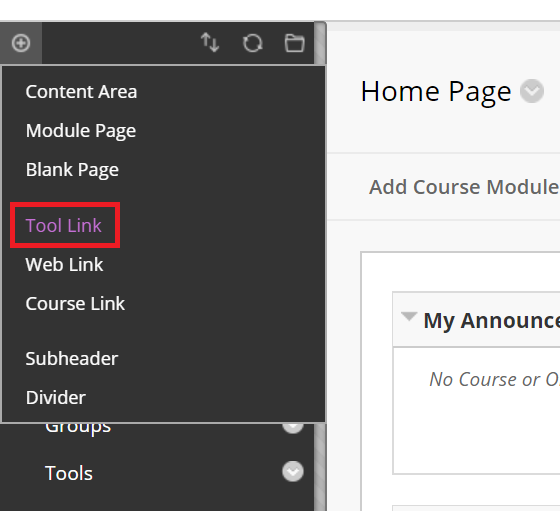Viewport: 560px width, 511px height.
Task: Open the Home Page options chevron
Action: point(532,91)
